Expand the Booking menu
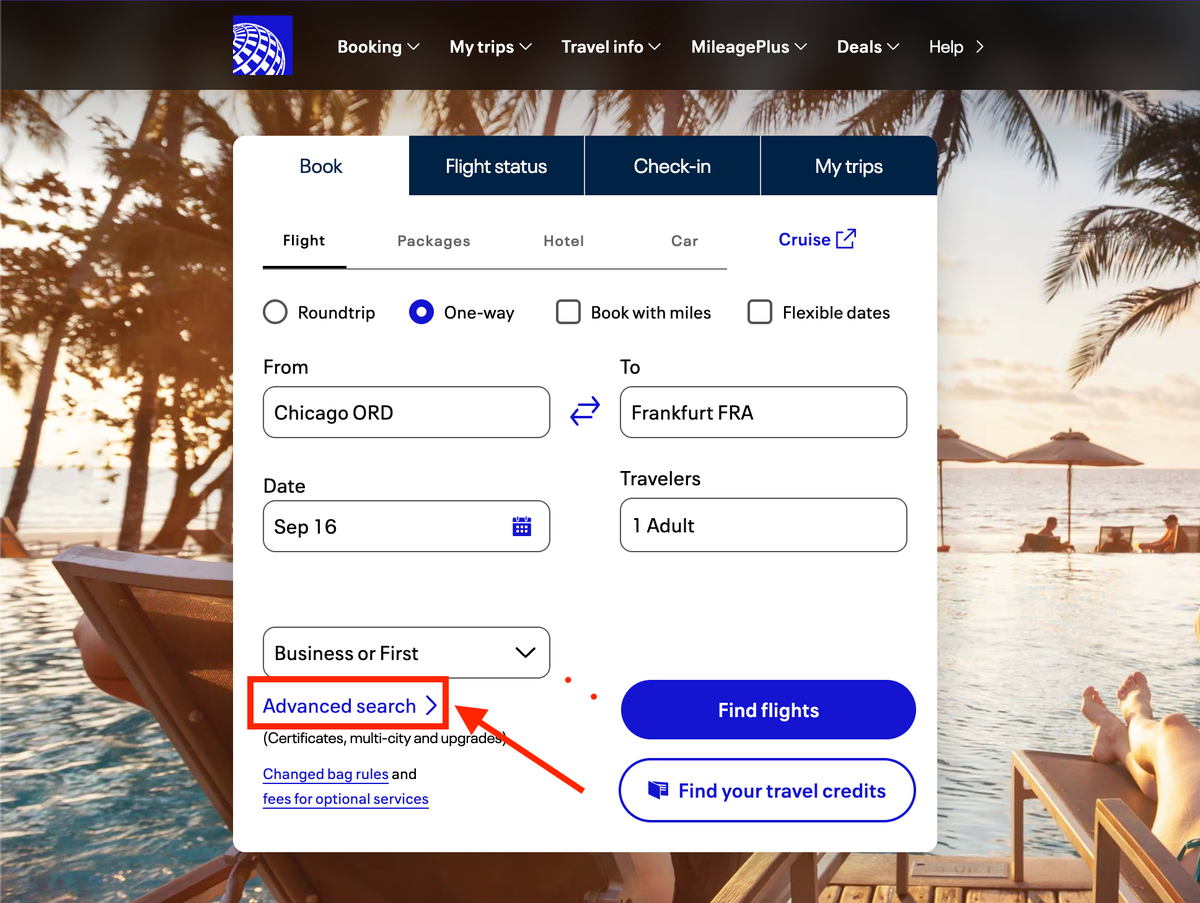The height and width of the screenshot is (903, 1200). [377, 46]
